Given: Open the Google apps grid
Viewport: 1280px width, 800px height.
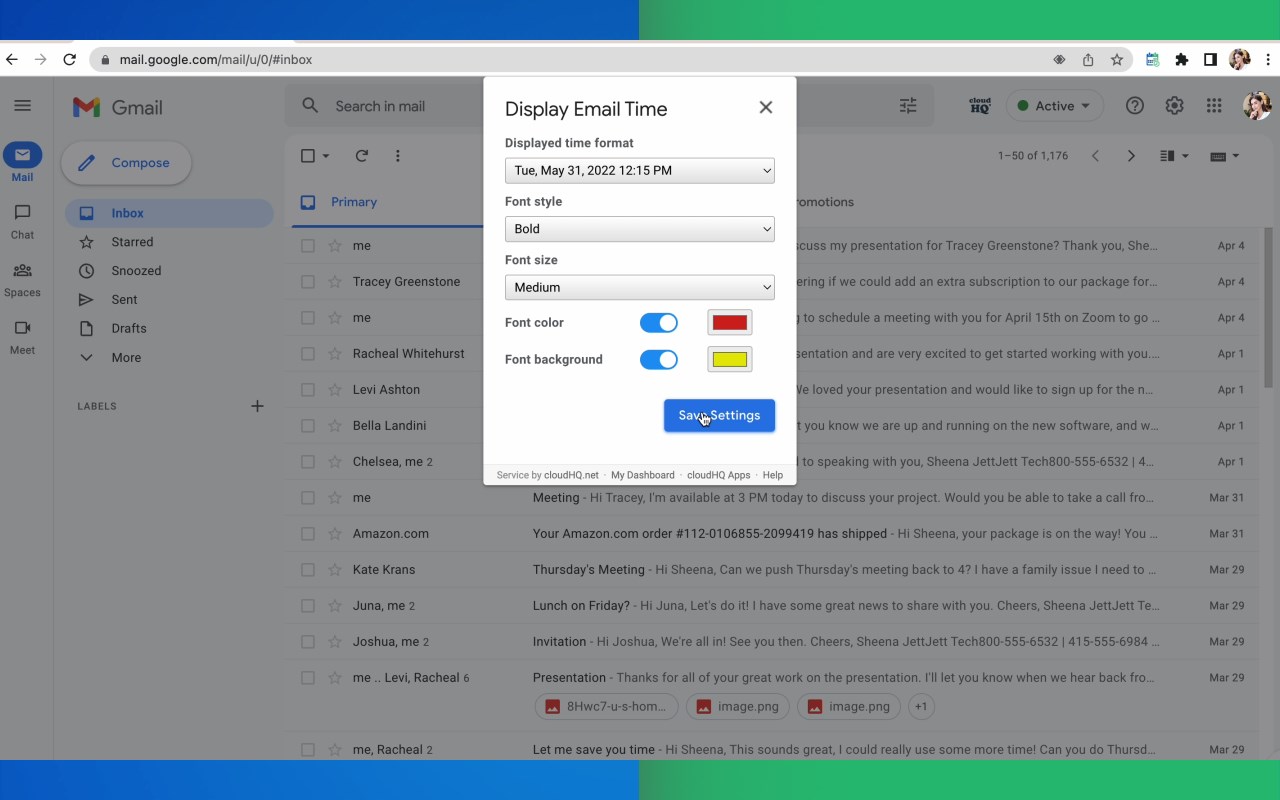Looking at the screenshot, I should pyautogui.click(x=1214, y=106).
